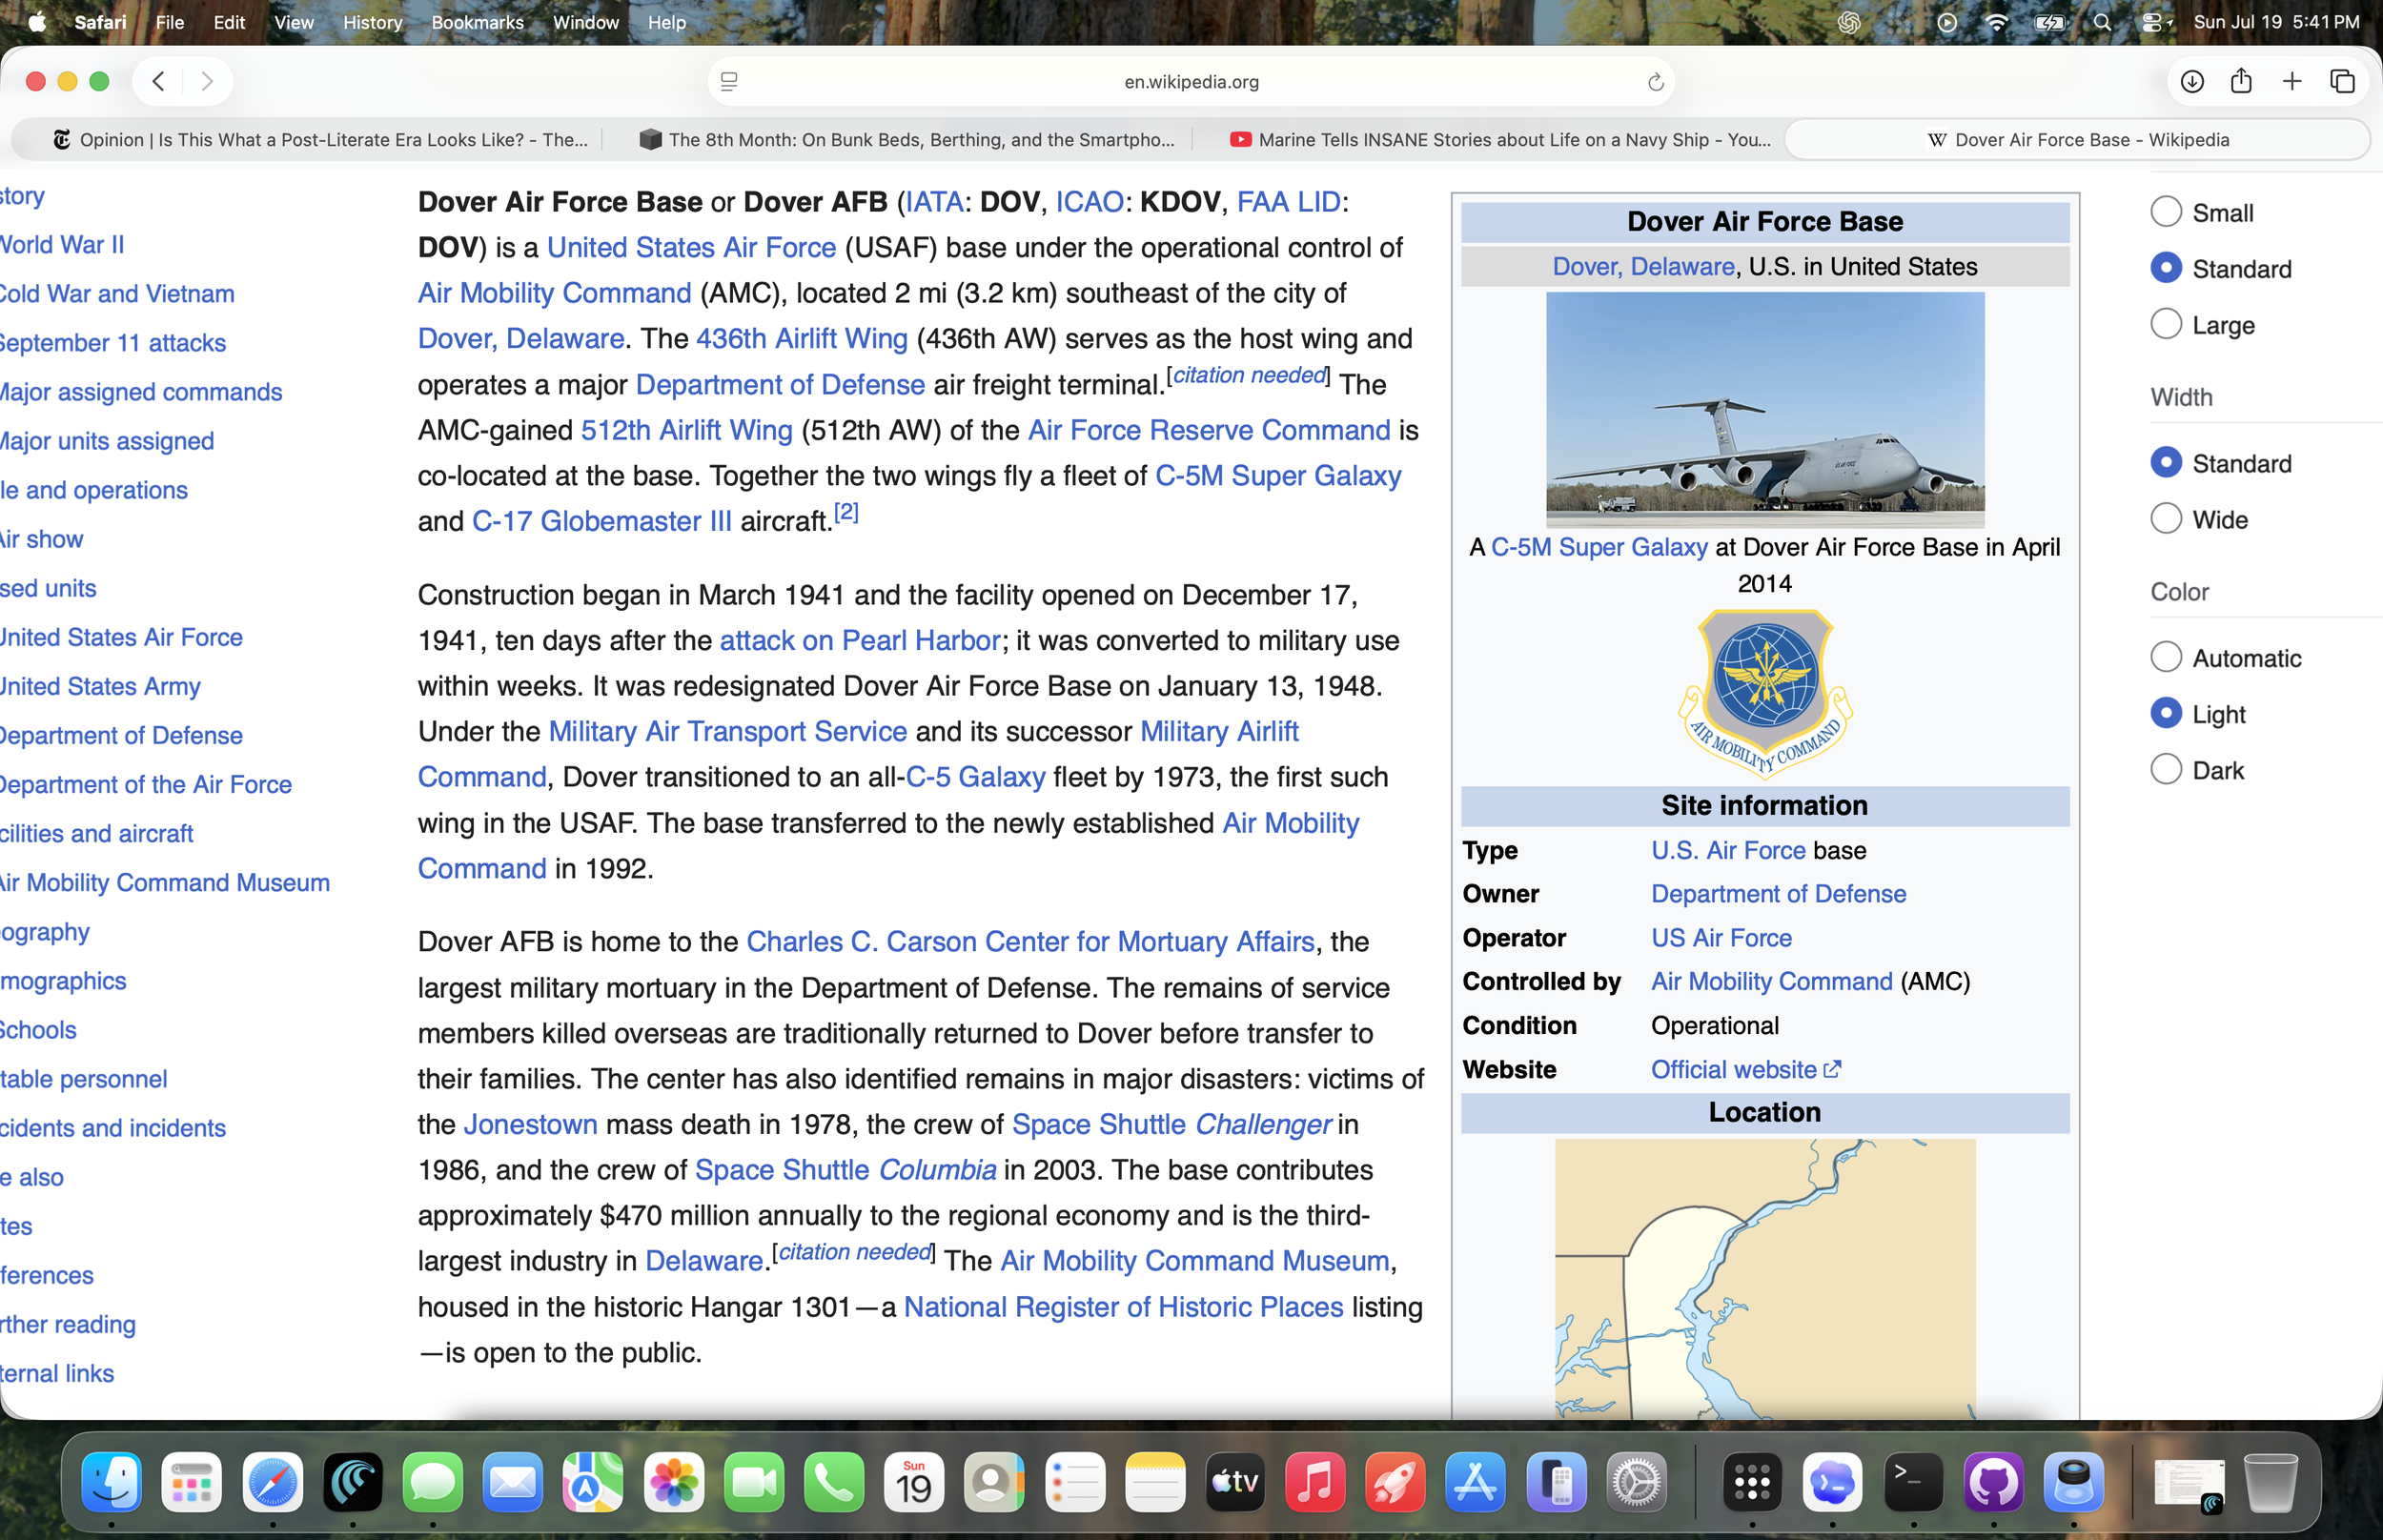Click the forward navigation arrow
This screenshot has width=2383, height=1540.
(207, 81)
